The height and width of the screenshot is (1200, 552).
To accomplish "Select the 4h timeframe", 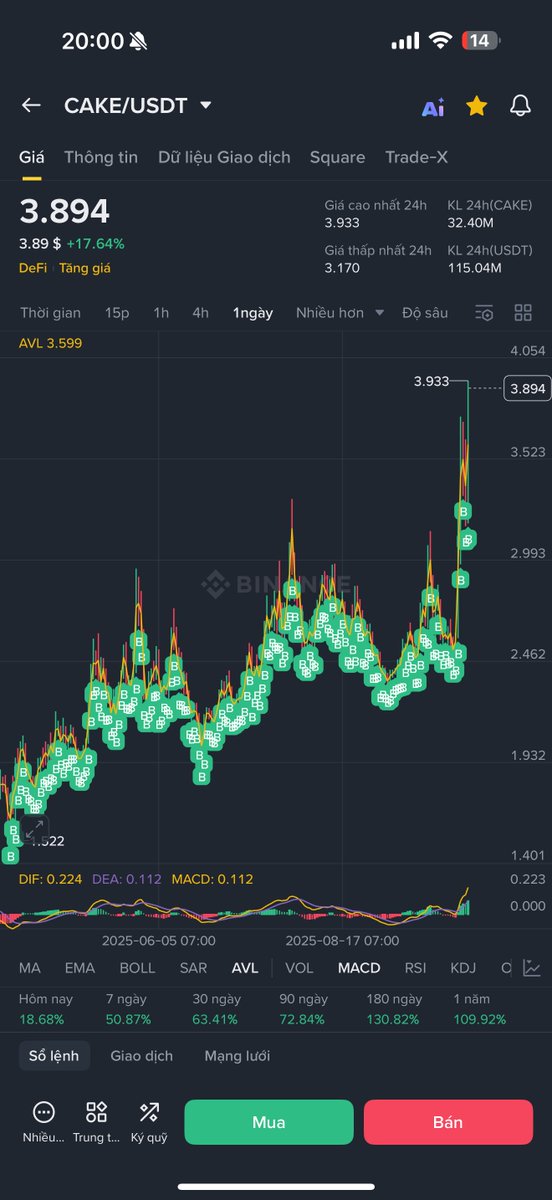I will click(201, 313).
